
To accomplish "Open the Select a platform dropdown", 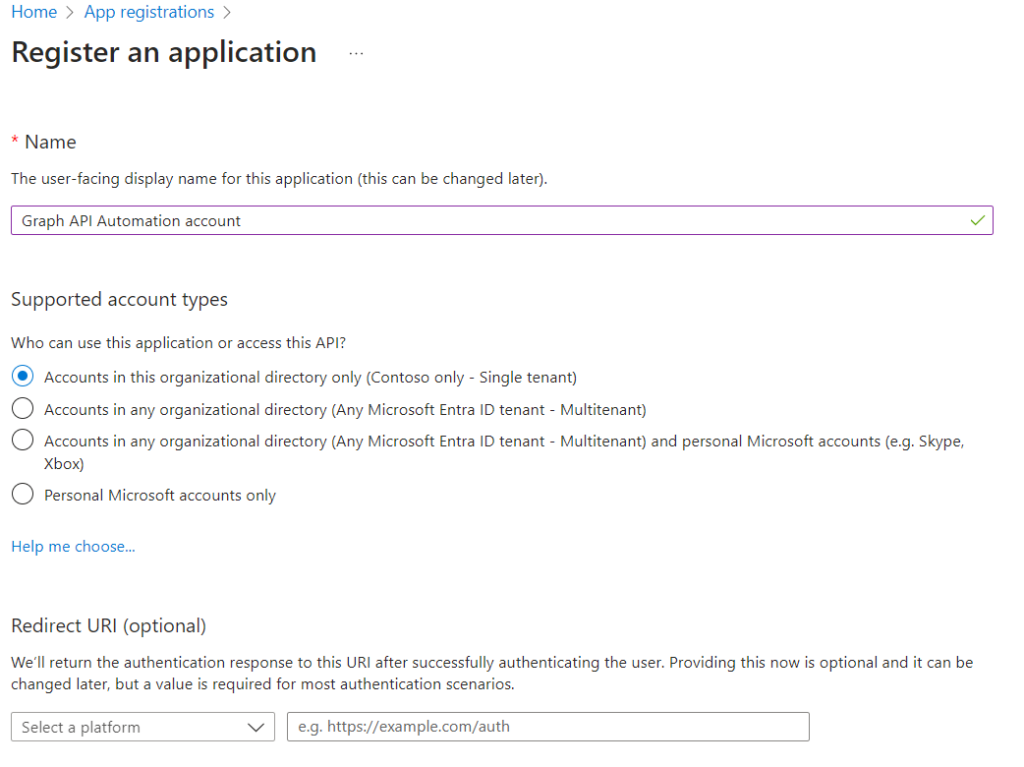I will 143,727.
